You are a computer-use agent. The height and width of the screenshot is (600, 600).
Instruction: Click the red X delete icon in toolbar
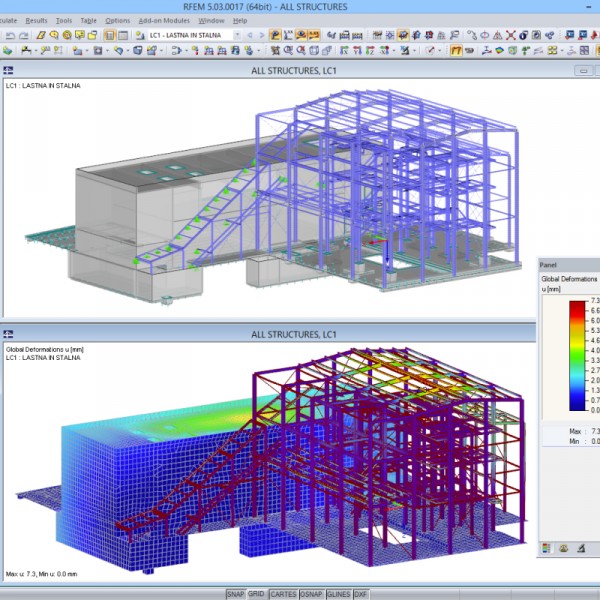coord(510,35)
